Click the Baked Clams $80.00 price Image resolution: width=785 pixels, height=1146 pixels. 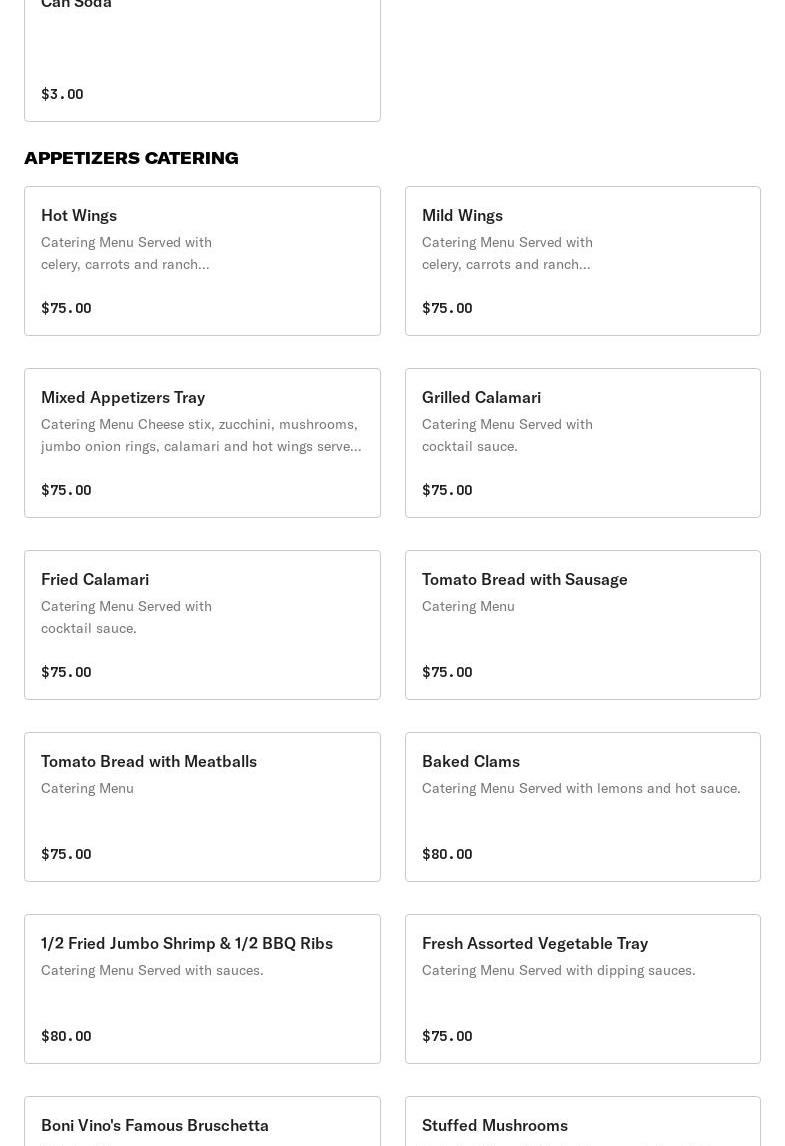(x=447, y=854)
